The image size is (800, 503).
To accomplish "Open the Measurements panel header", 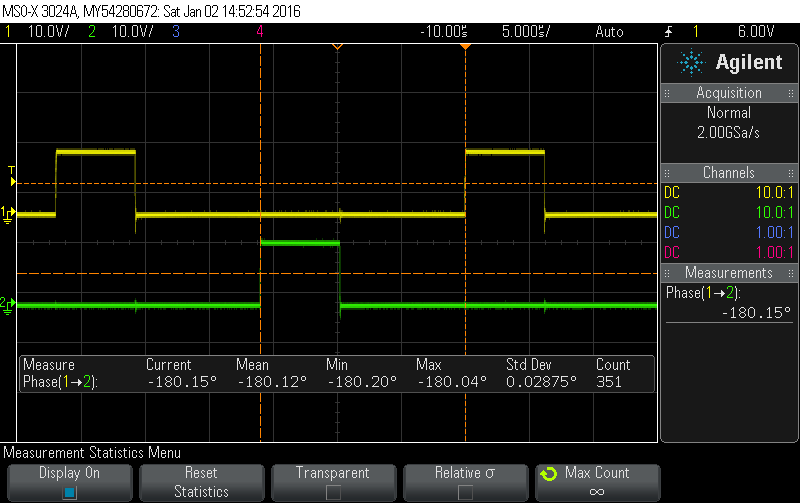I will (x=729, y=273).
